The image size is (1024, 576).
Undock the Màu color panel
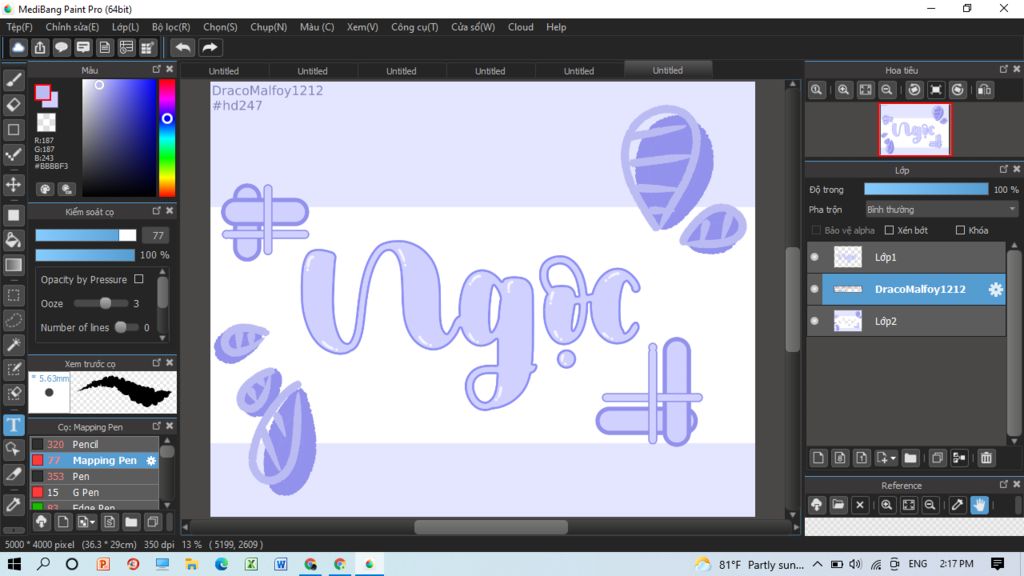pyautogui.click(x=156, y=69)
